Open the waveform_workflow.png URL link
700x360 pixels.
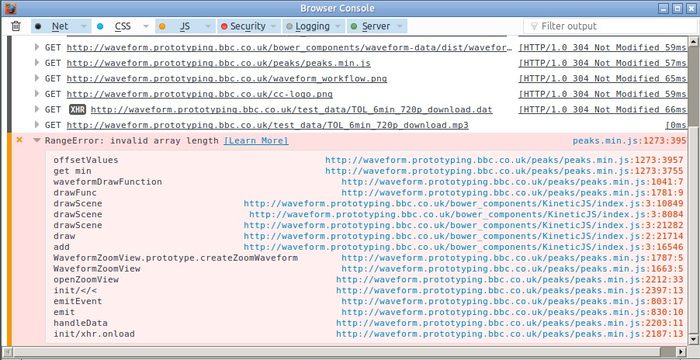pyautogui.click(x=227, y=79)
